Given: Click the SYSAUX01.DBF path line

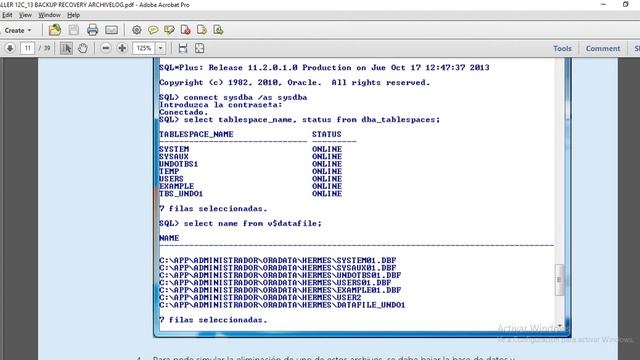Looking at the screenshot, I should coord(278,268).
